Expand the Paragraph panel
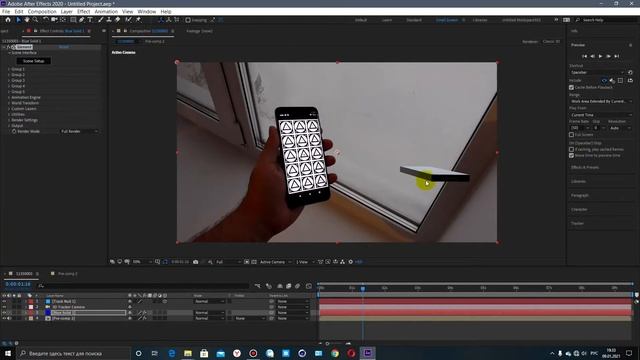Image resolution: width=640 pixels, height=360 pixels. pos(580,196)
